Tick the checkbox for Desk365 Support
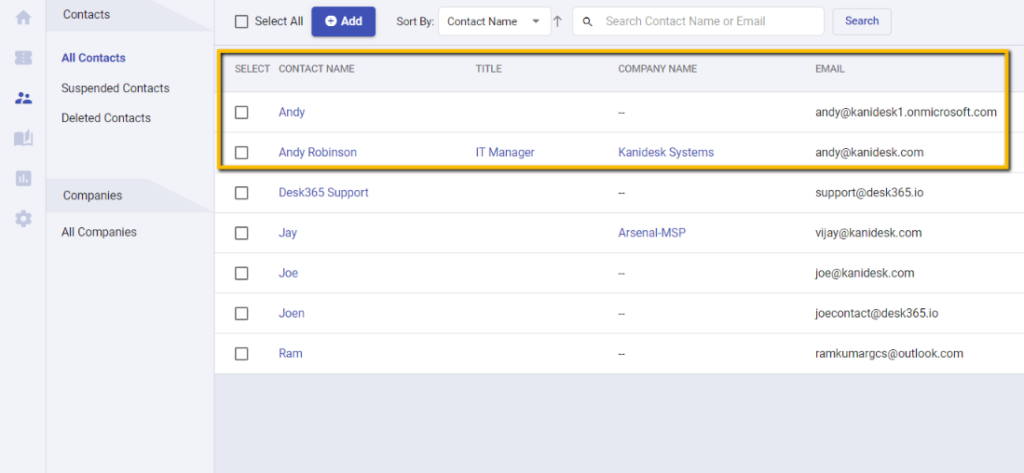Image resolution: width=1024 pixels, height=473 pixels. pos(242,193)
